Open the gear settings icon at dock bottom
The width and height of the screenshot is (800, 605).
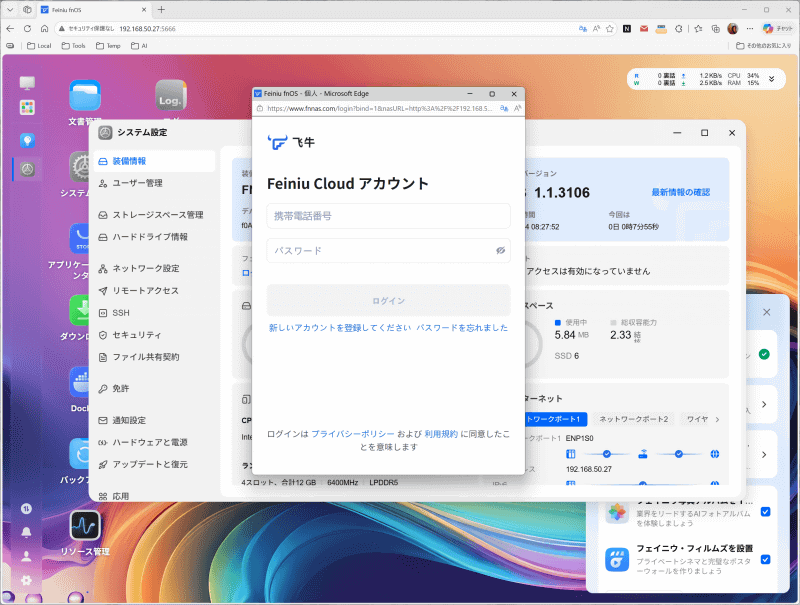click(x=26, y=580)
